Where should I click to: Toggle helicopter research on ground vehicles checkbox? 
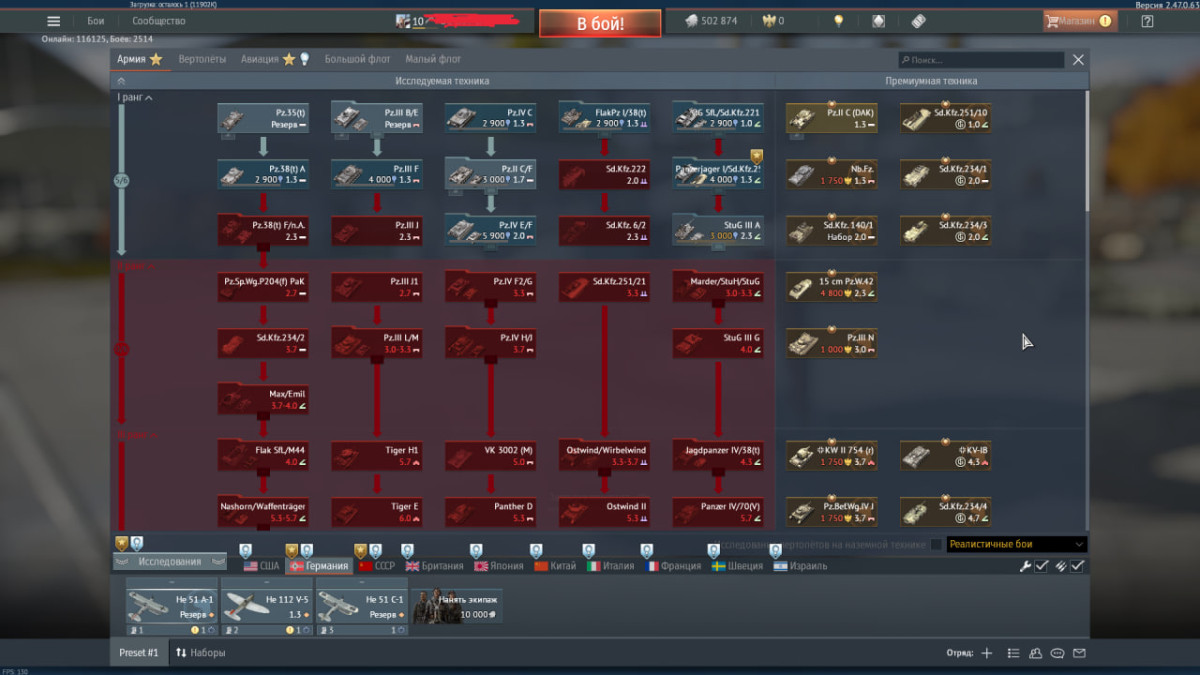coord(936,545)
